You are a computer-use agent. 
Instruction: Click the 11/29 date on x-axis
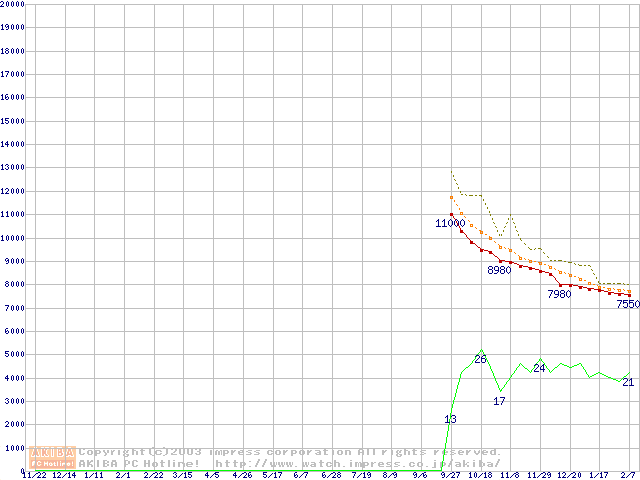[539, 475]
